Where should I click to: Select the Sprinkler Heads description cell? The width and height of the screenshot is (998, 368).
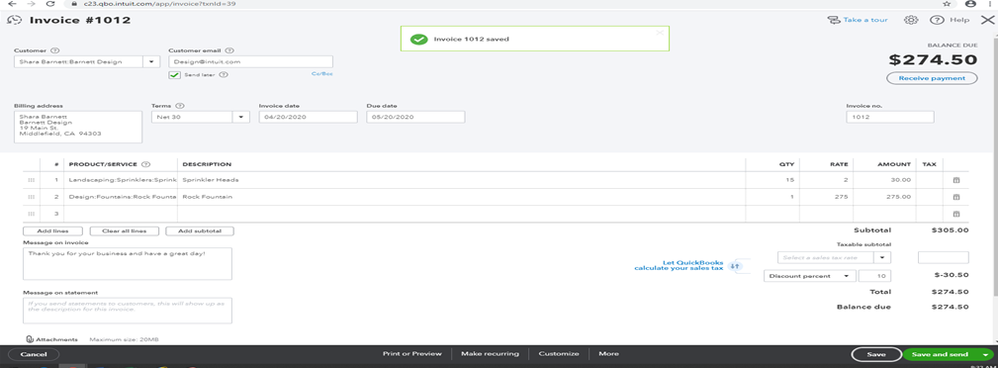click(x=461, y=180)
